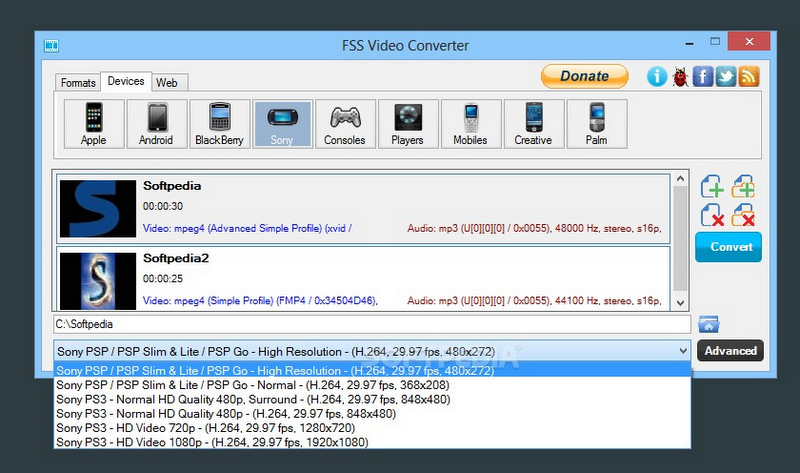800x473 pixels.
Task: Open the blue info icon
Action: click(x=657, y=77)
